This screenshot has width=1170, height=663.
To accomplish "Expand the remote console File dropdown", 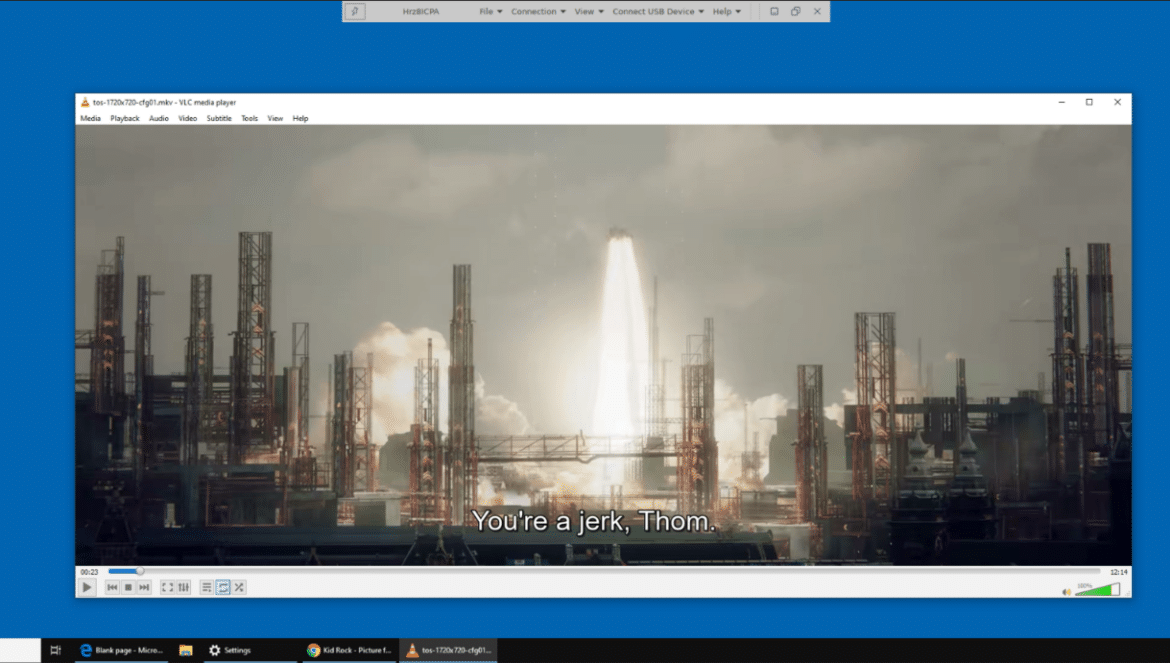I will [490, 11].
